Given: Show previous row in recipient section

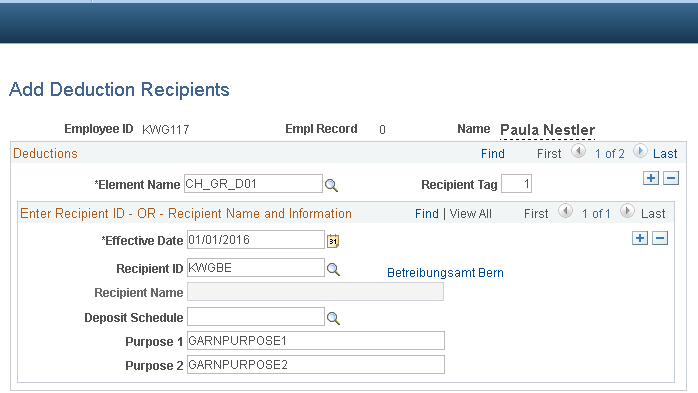Looking at the screenshot, I should pyautogui.click(x=565, y=211).
